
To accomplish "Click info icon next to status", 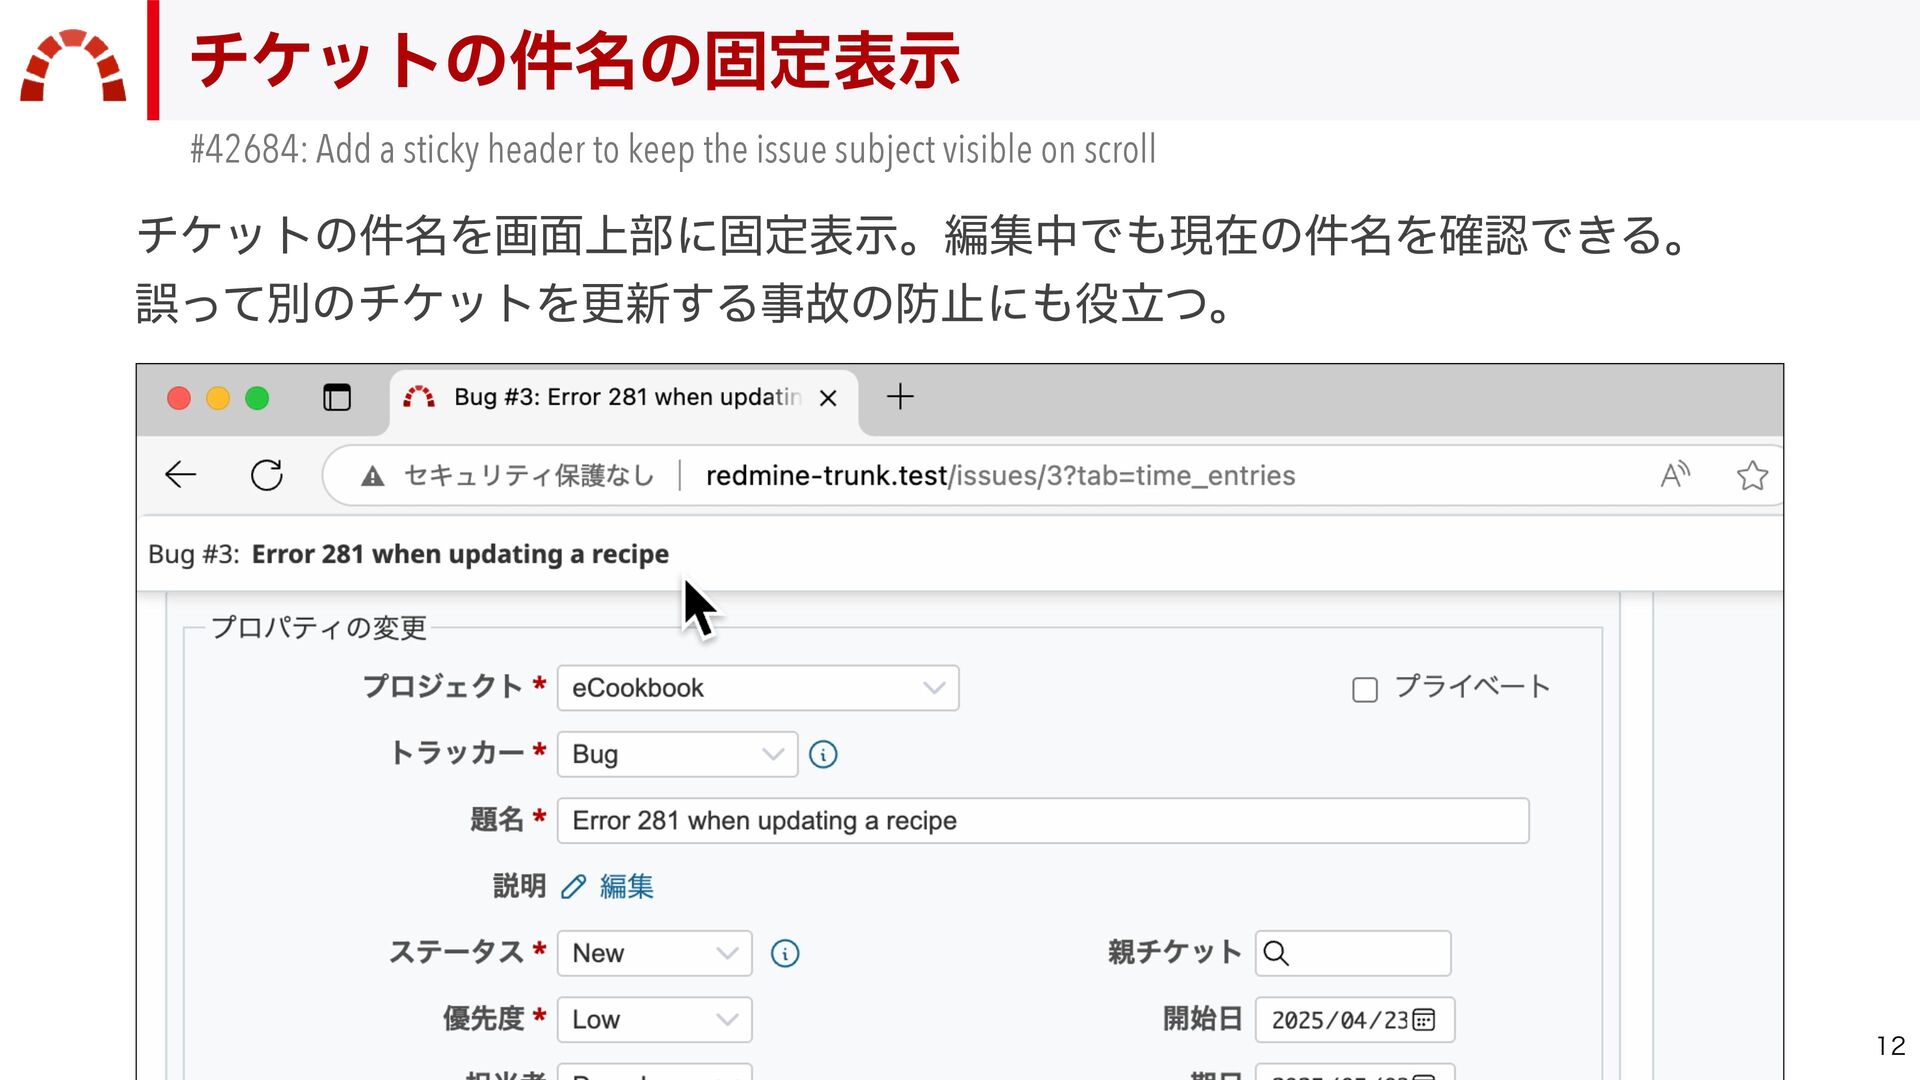I will (785, 954).
